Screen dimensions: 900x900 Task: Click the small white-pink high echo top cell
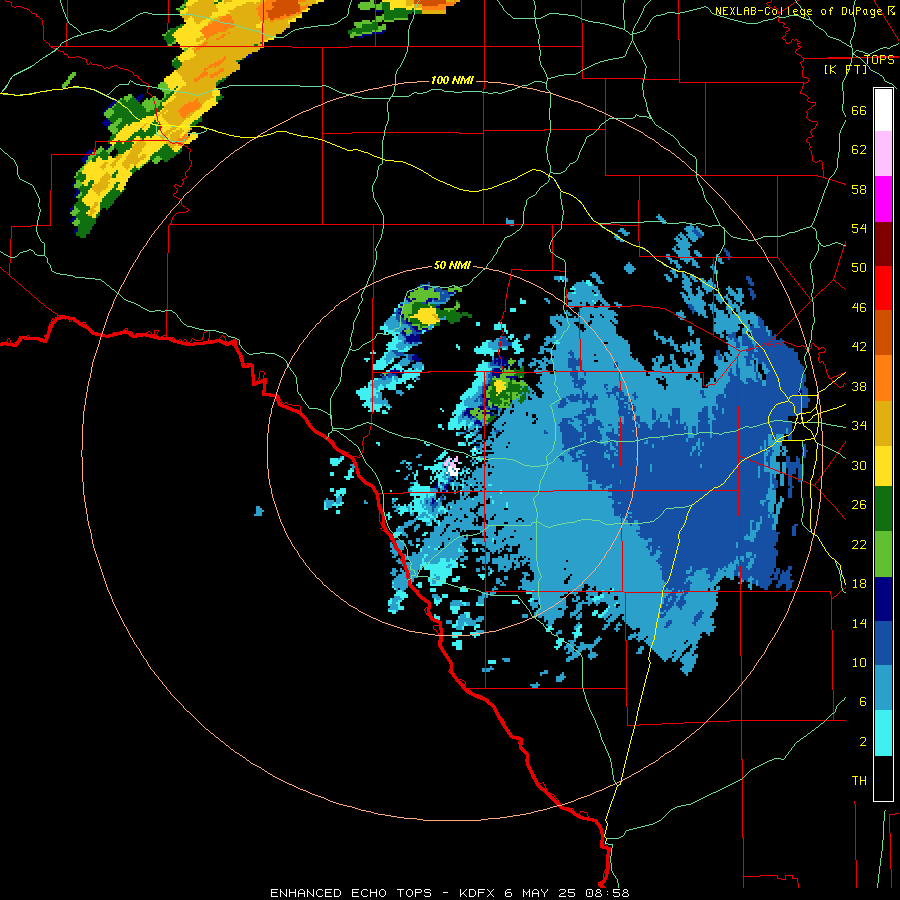click(452, 466)
